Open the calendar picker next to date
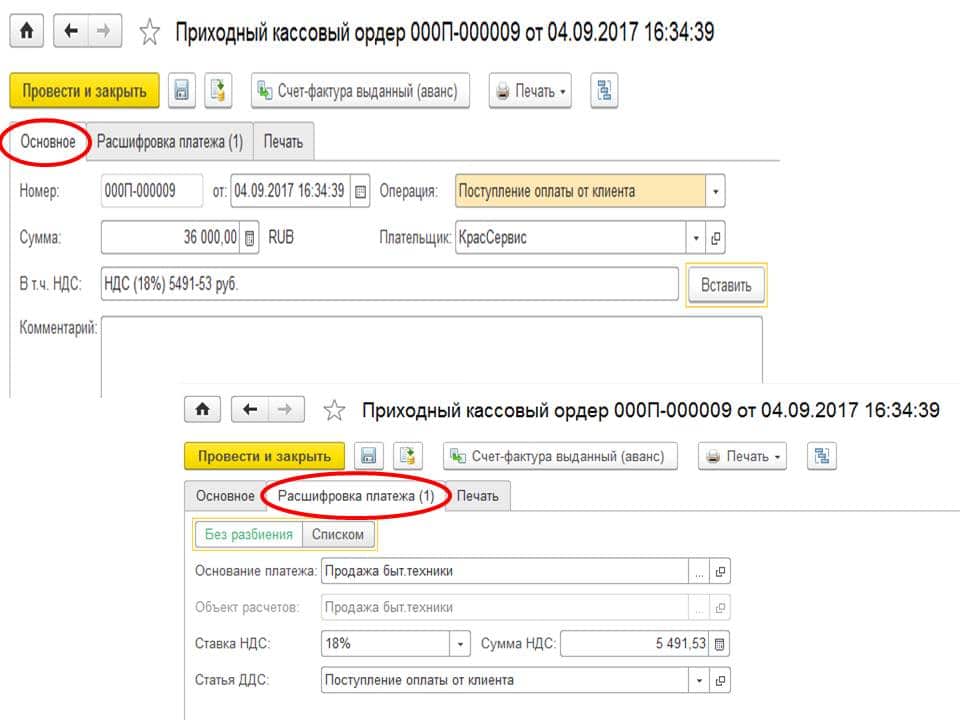This screenshot has width=960, height=720. 361,192
